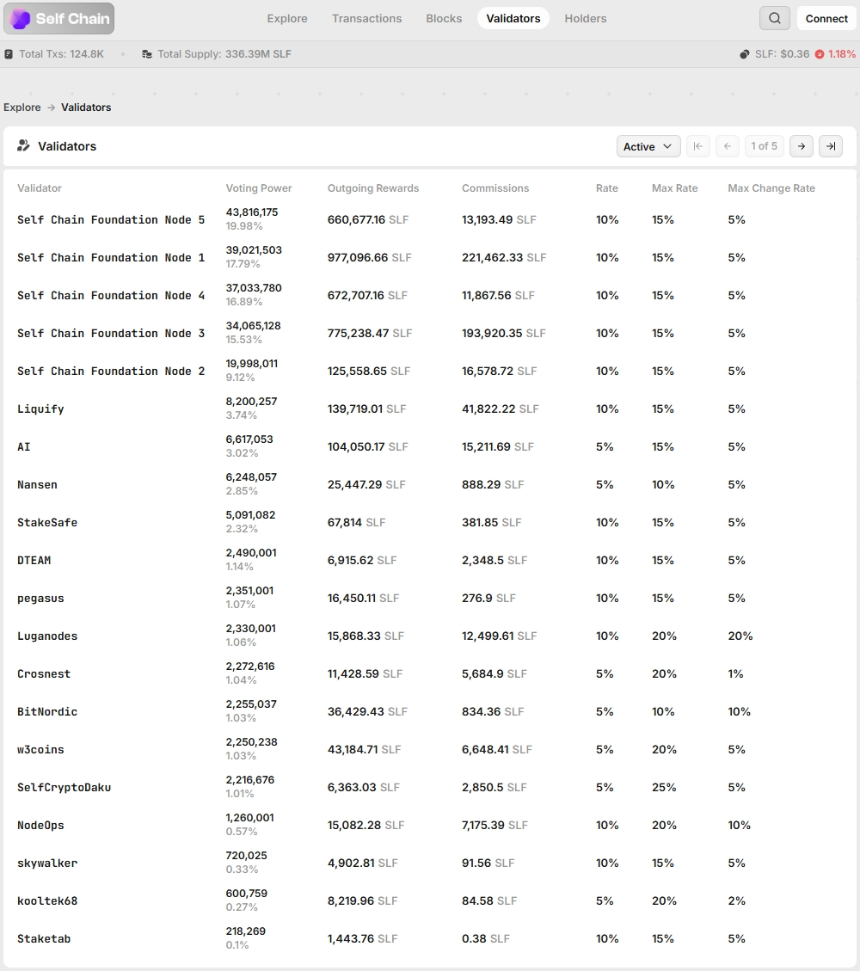Screen dimensions: 860x971
Task: Open the Luganodes validator
Action: click(48, 637)
